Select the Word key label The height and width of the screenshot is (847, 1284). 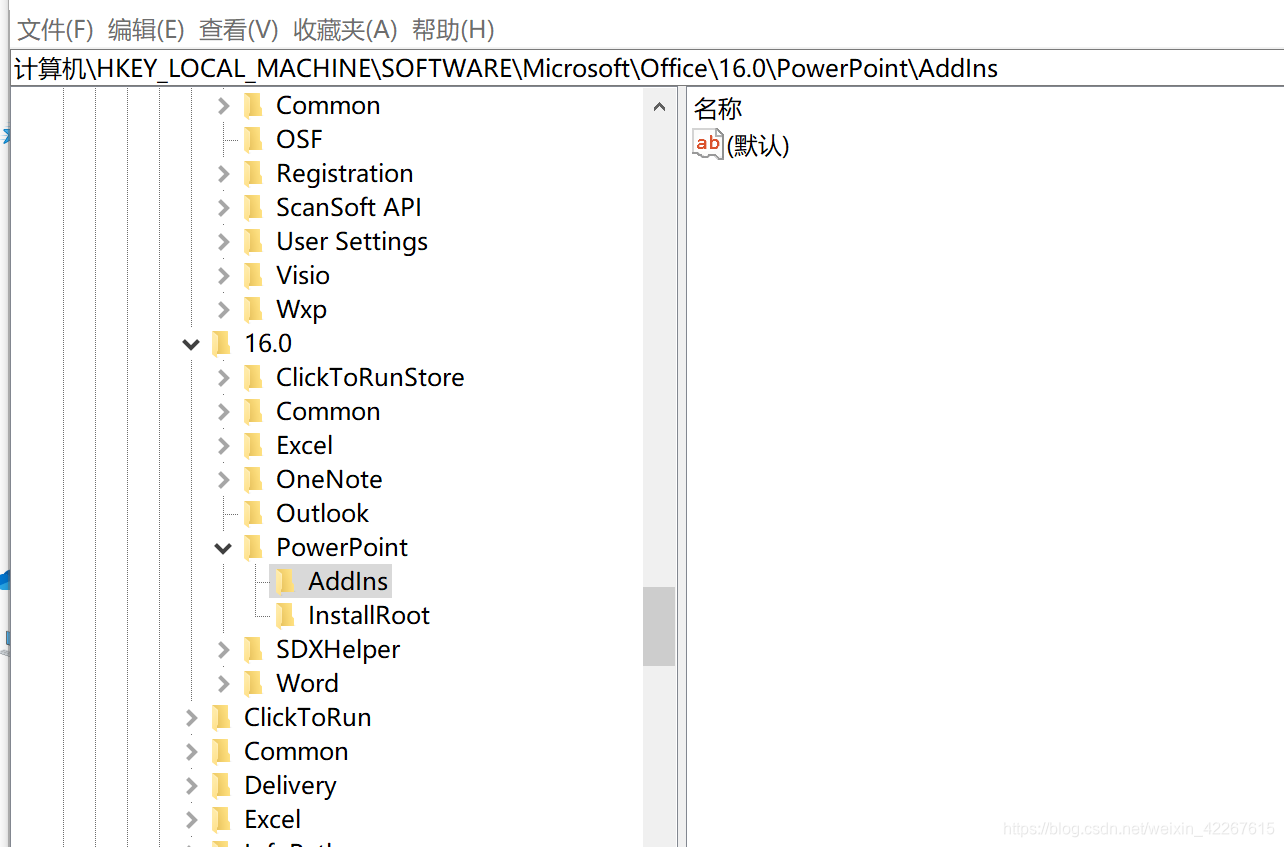pyautogui.click(x=307, y=683)
